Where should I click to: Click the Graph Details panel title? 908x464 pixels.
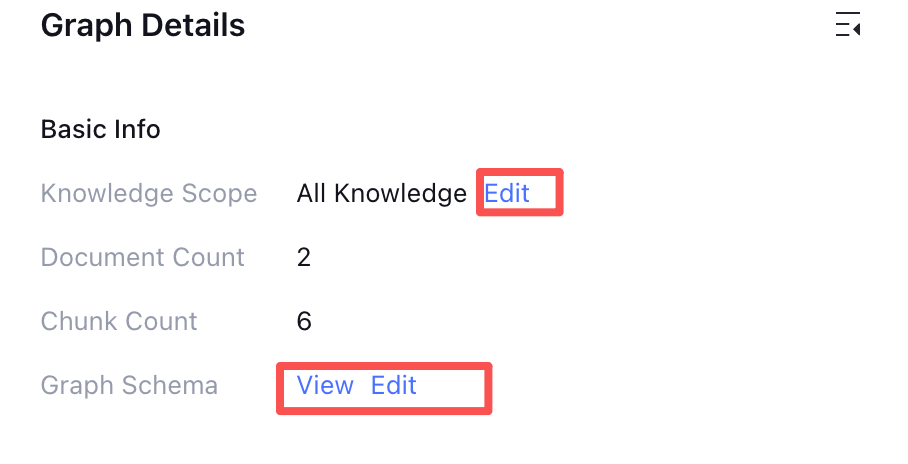pyautogui.click(x=143, y=26)
